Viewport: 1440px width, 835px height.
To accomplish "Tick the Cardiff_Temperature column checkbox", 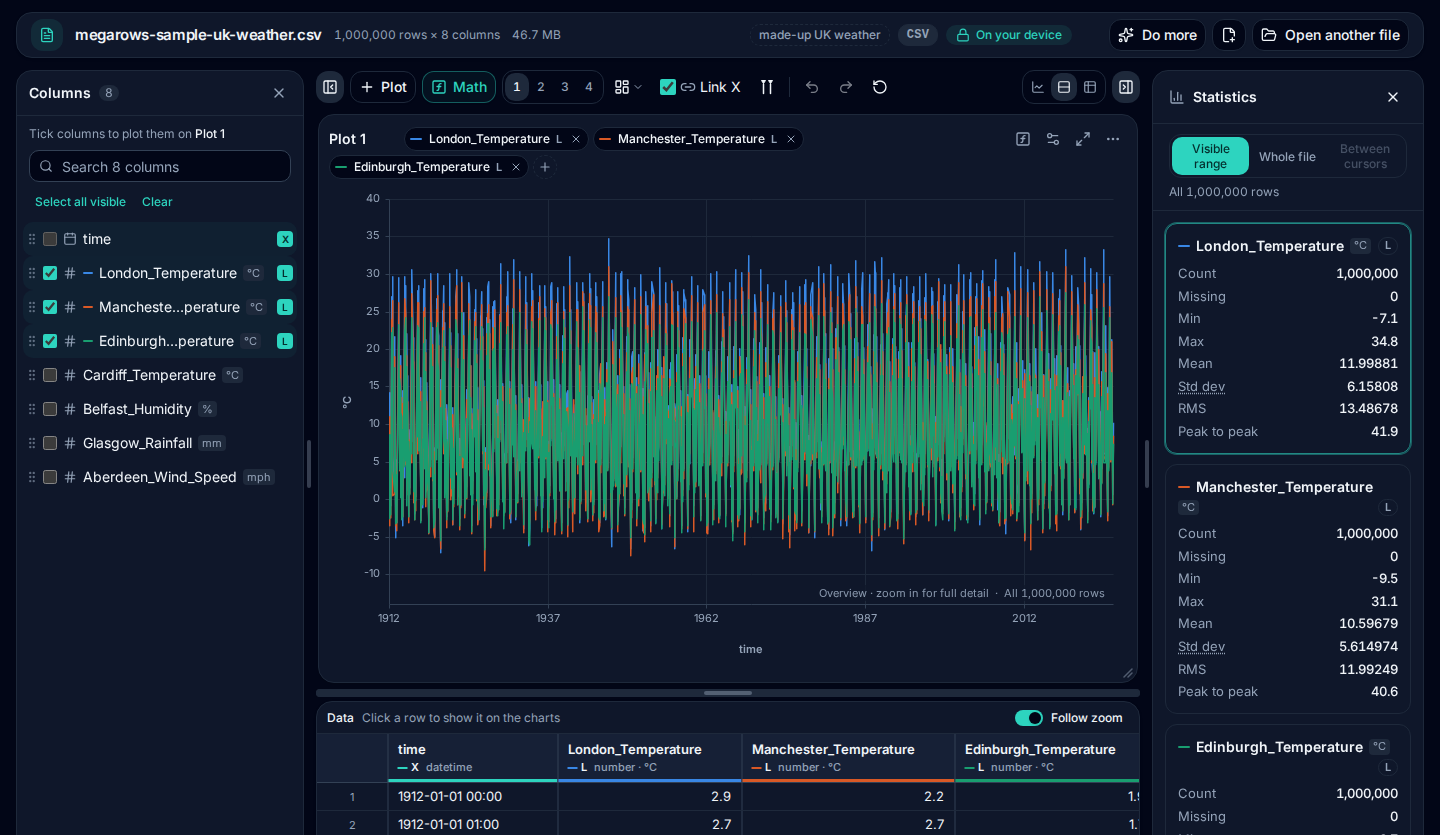I will [50, 375].
